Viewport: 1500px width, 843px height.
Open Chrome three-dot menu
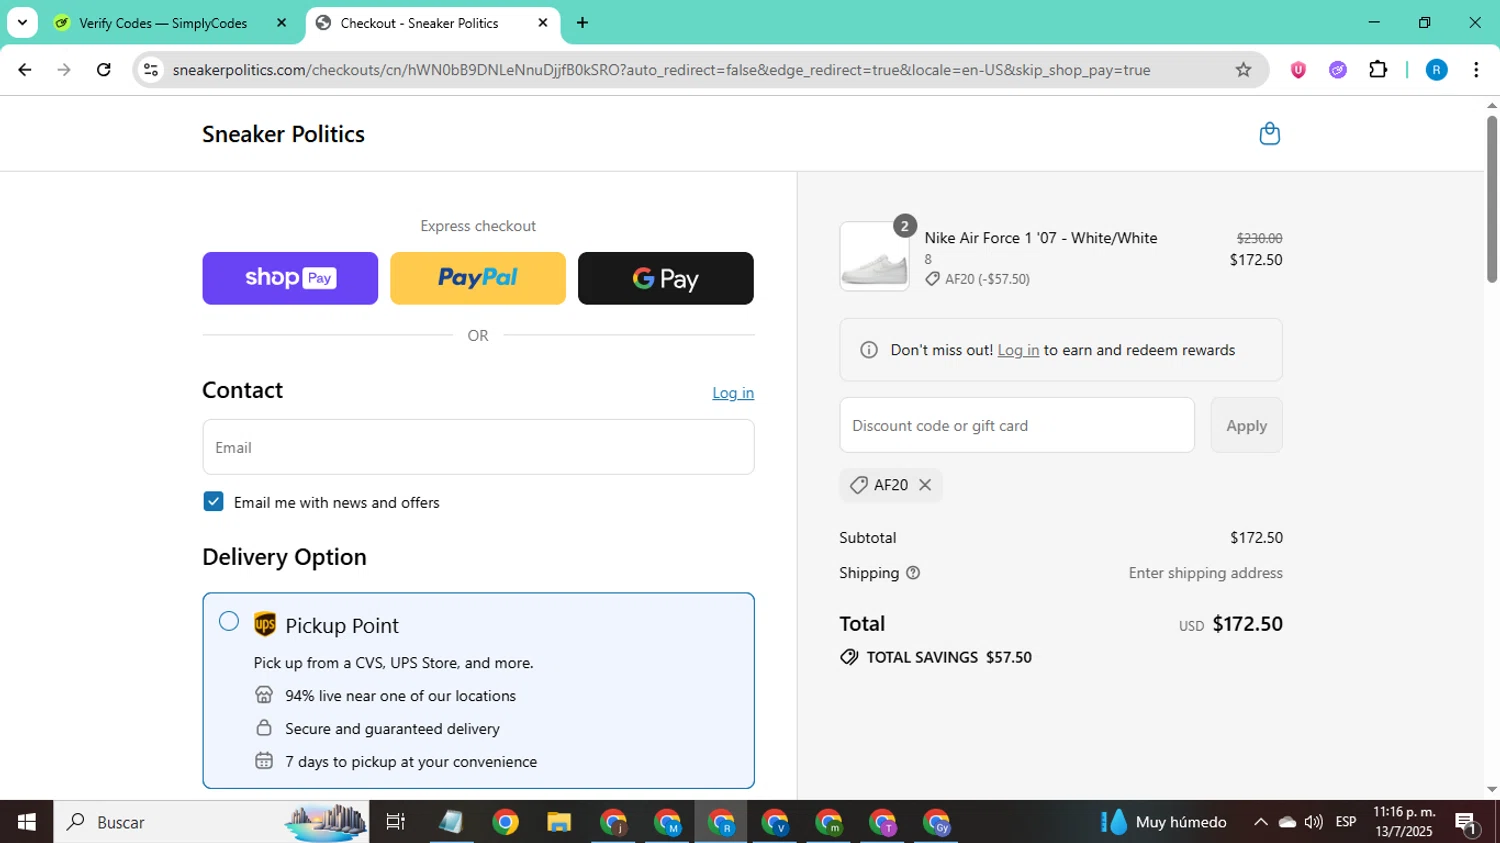point(1476,70)
